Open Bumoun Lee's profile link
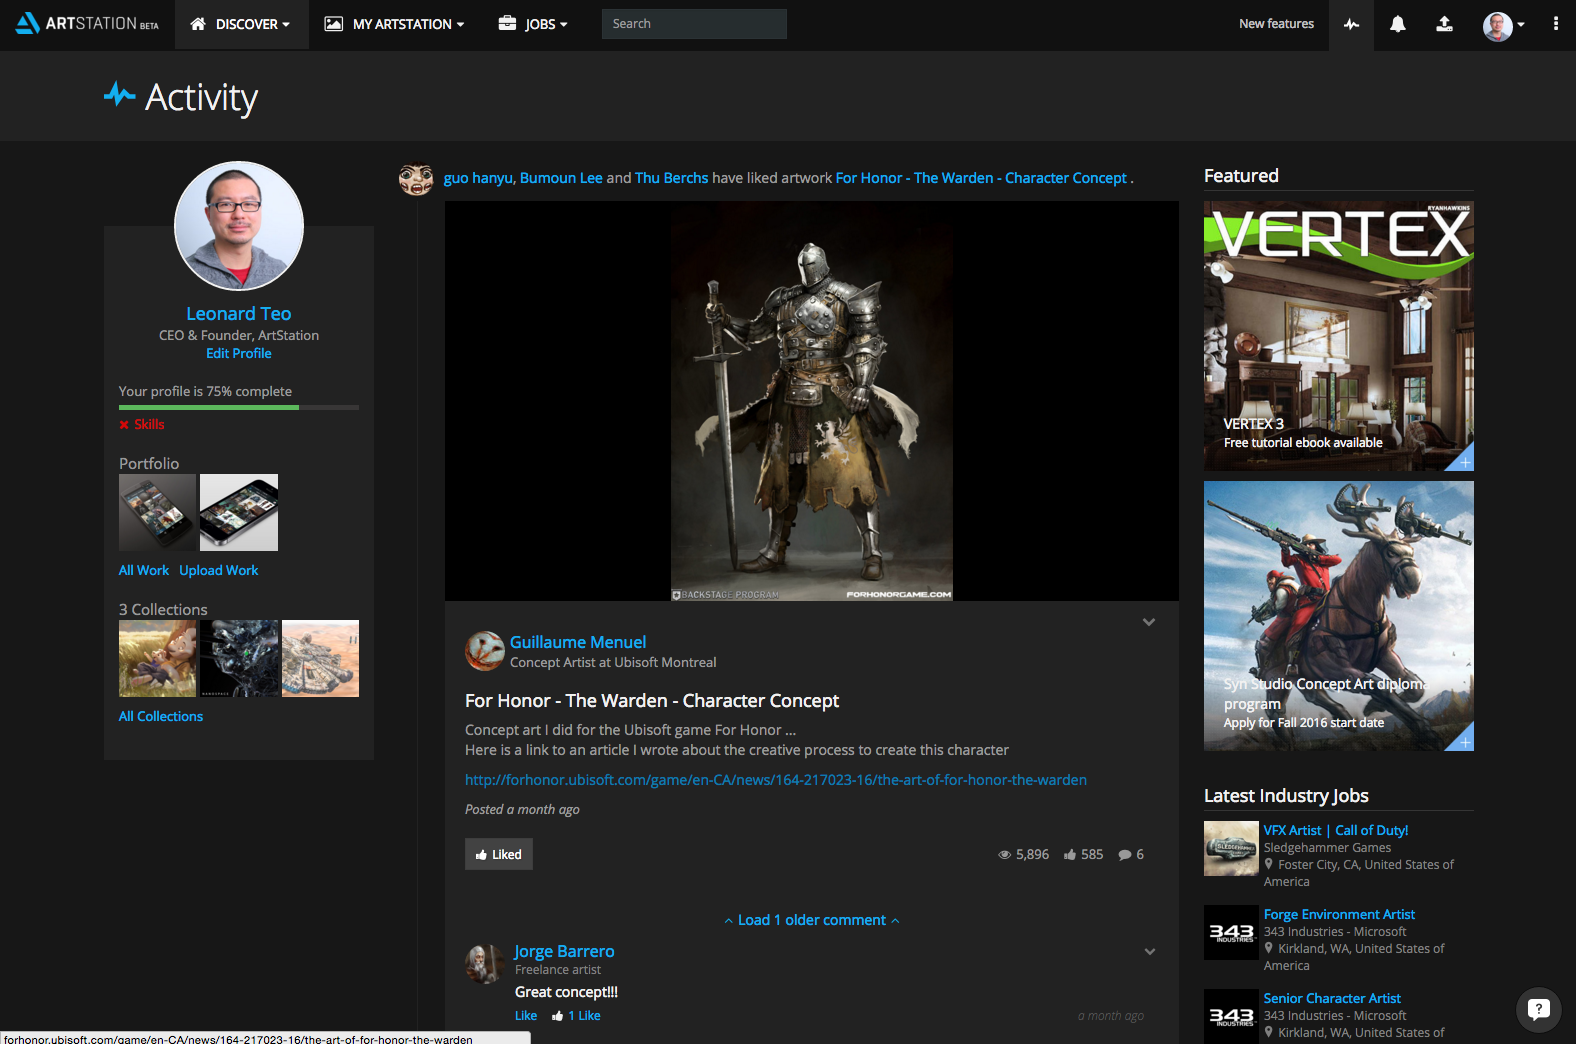The width and height of the screenshot is (1576, 1044). pyautogui.click(x=561, y=178)
